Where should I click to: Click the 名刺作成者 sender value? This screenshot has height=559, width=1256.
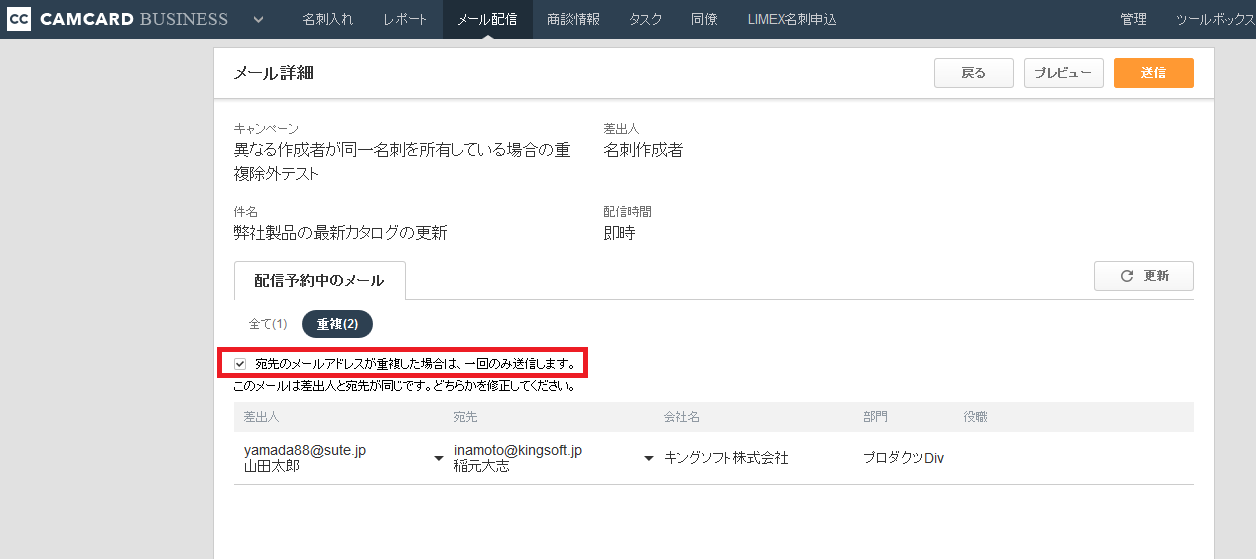tap(644, 150)
